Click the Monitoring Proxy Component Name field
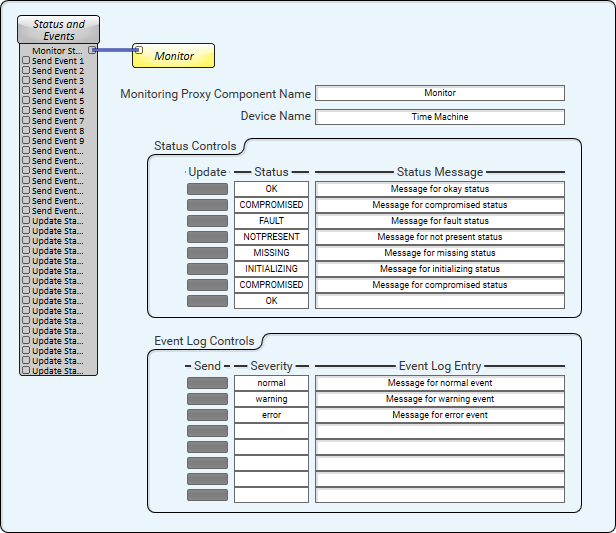This screenshot has height=533, width=616. (440, 93)
